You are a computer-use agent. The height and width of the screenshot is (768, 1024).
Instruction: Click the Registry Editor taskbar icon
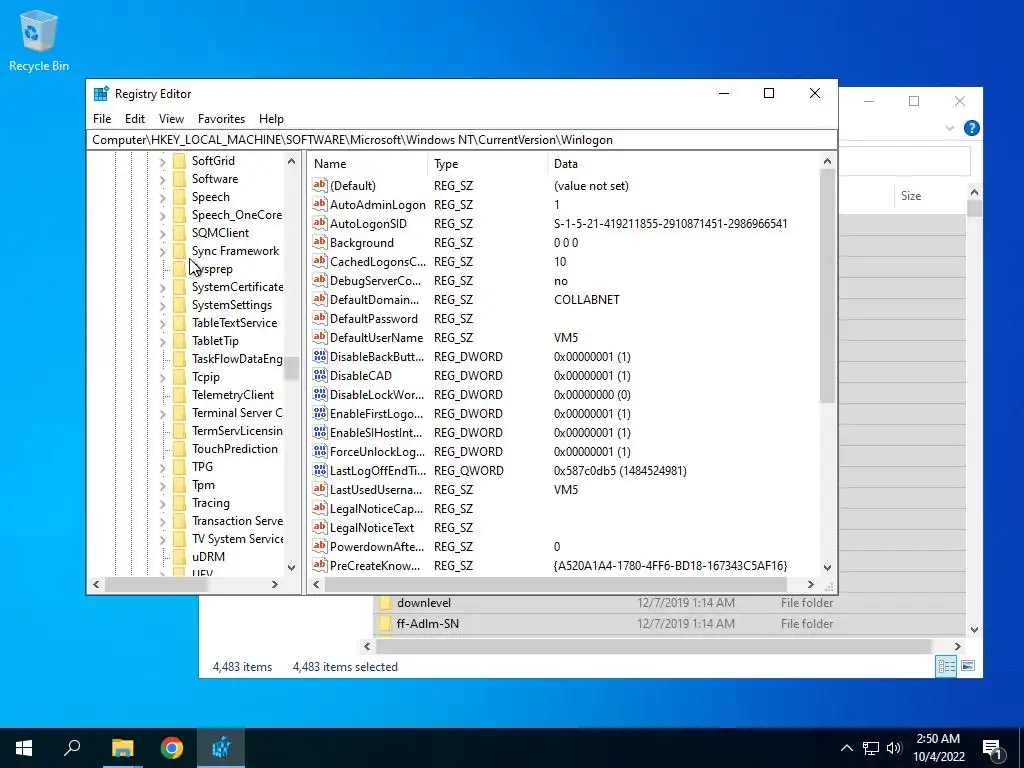tap(221, 748)
